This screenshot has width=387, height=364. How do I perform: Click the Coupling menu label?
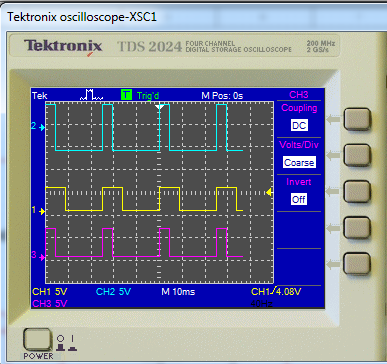point(299,108)
